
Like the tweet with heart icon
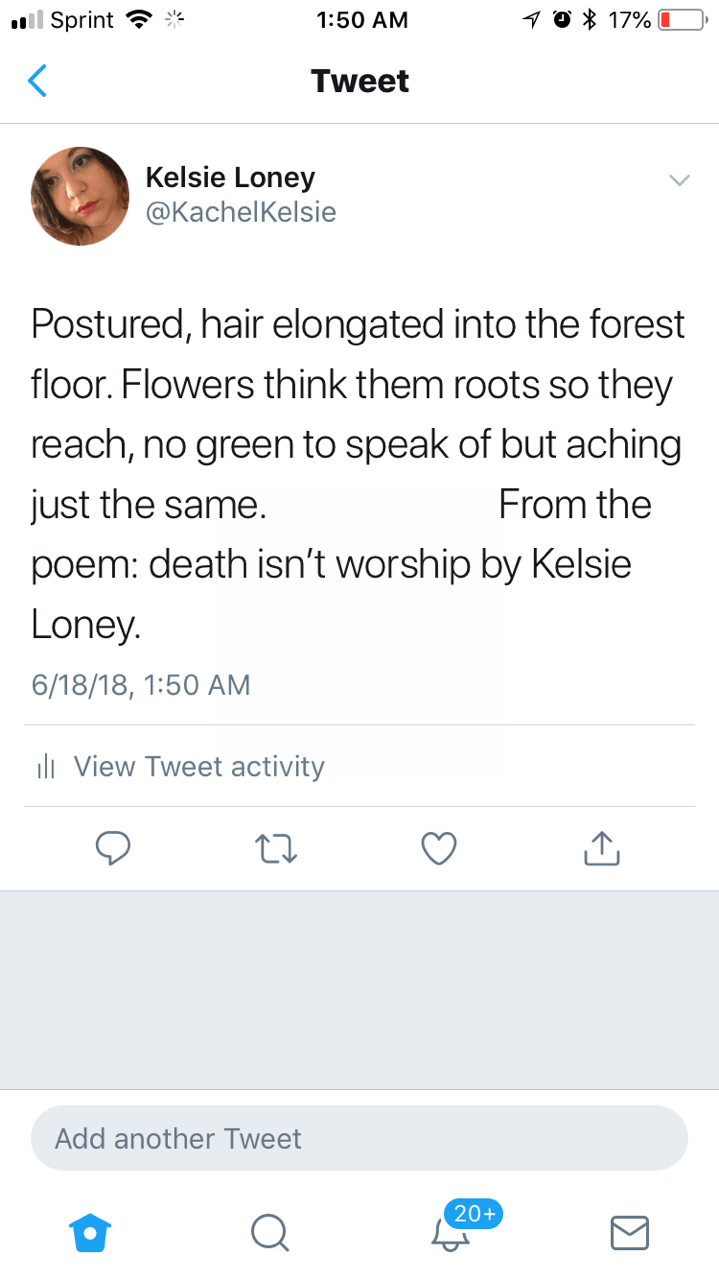point(439,849)
